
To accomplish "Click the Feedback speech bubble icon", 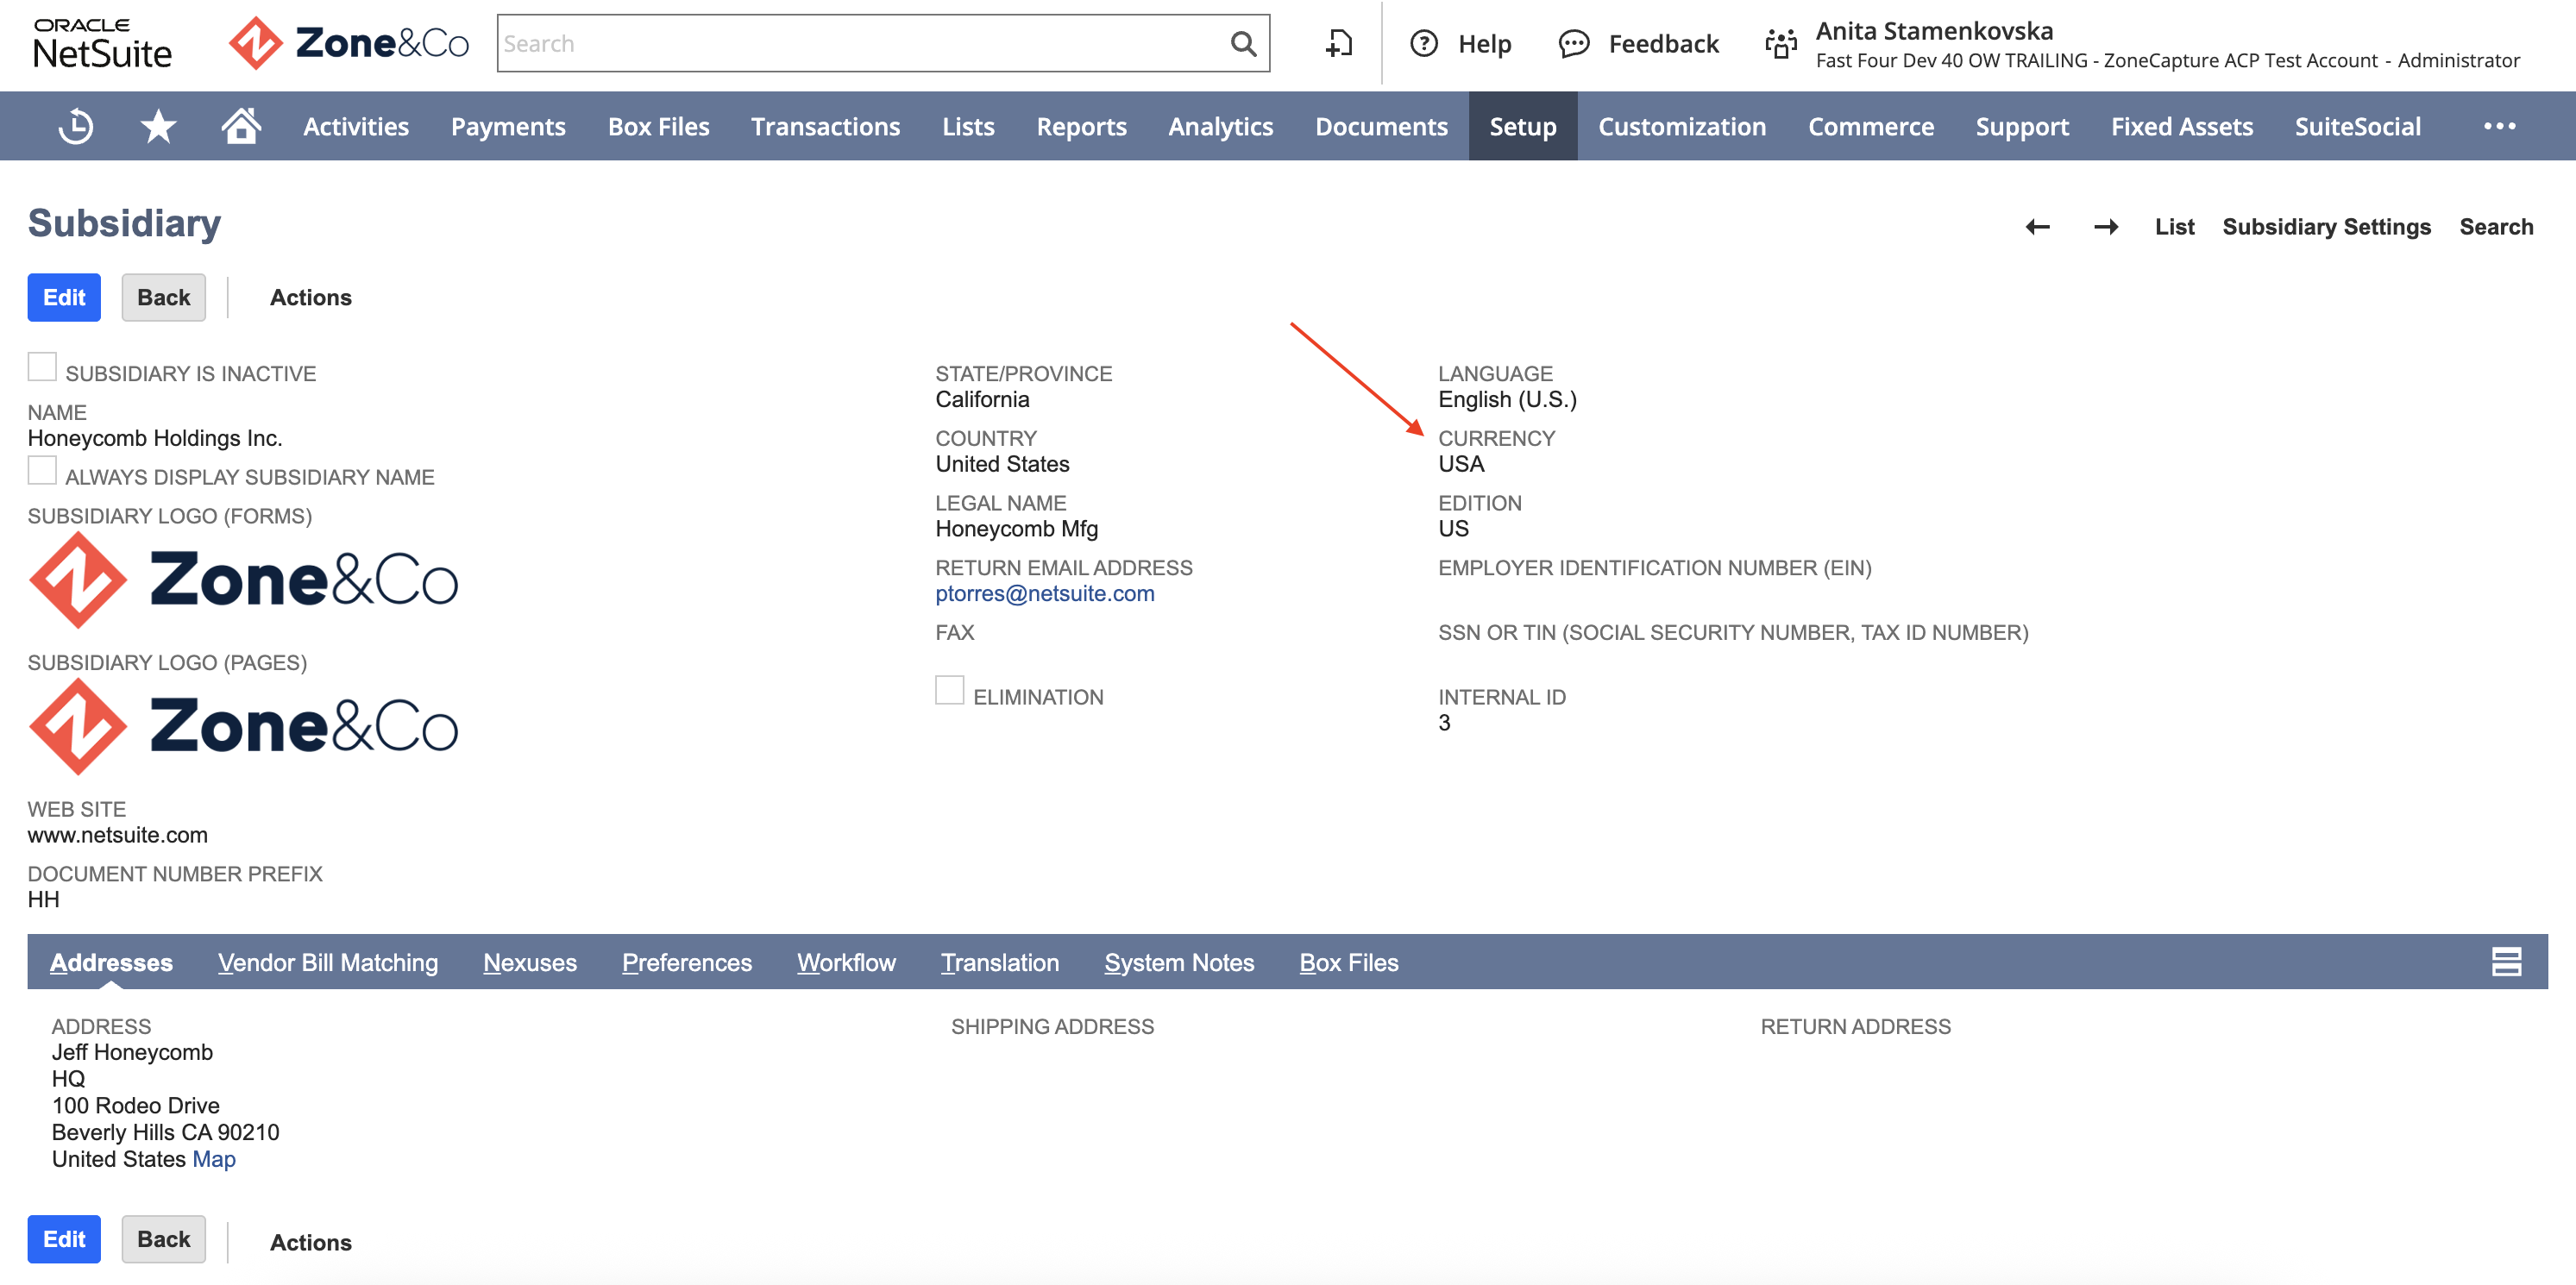I will [1573, 44].
